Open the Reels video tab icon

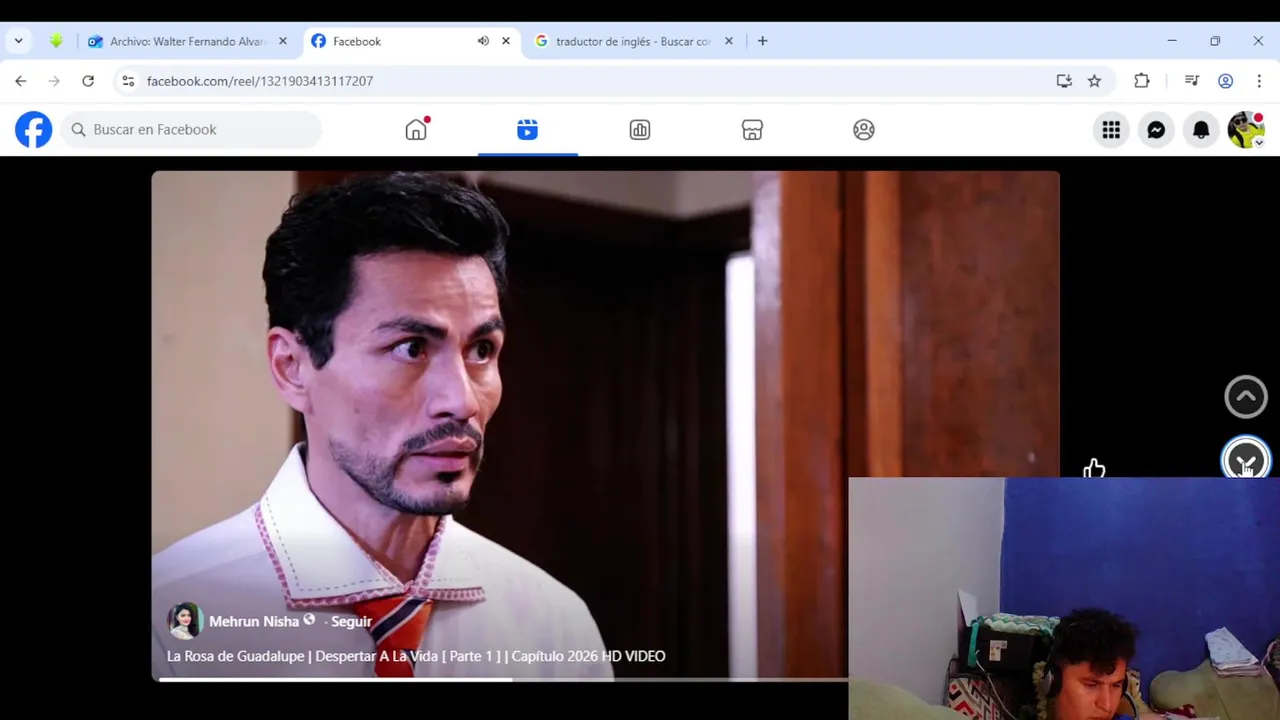point(528,129)
